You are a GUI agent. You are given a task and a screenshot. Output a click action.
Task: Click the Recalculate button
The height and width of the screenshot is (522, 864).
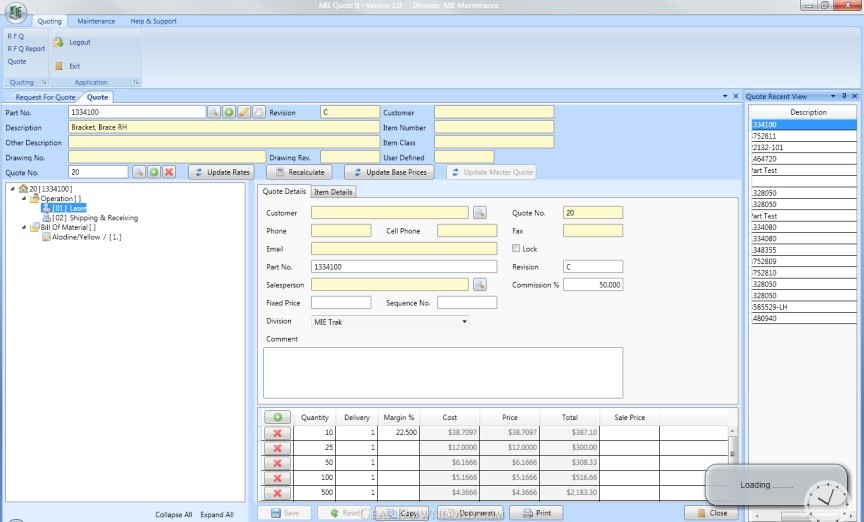[x=300, y=172]
